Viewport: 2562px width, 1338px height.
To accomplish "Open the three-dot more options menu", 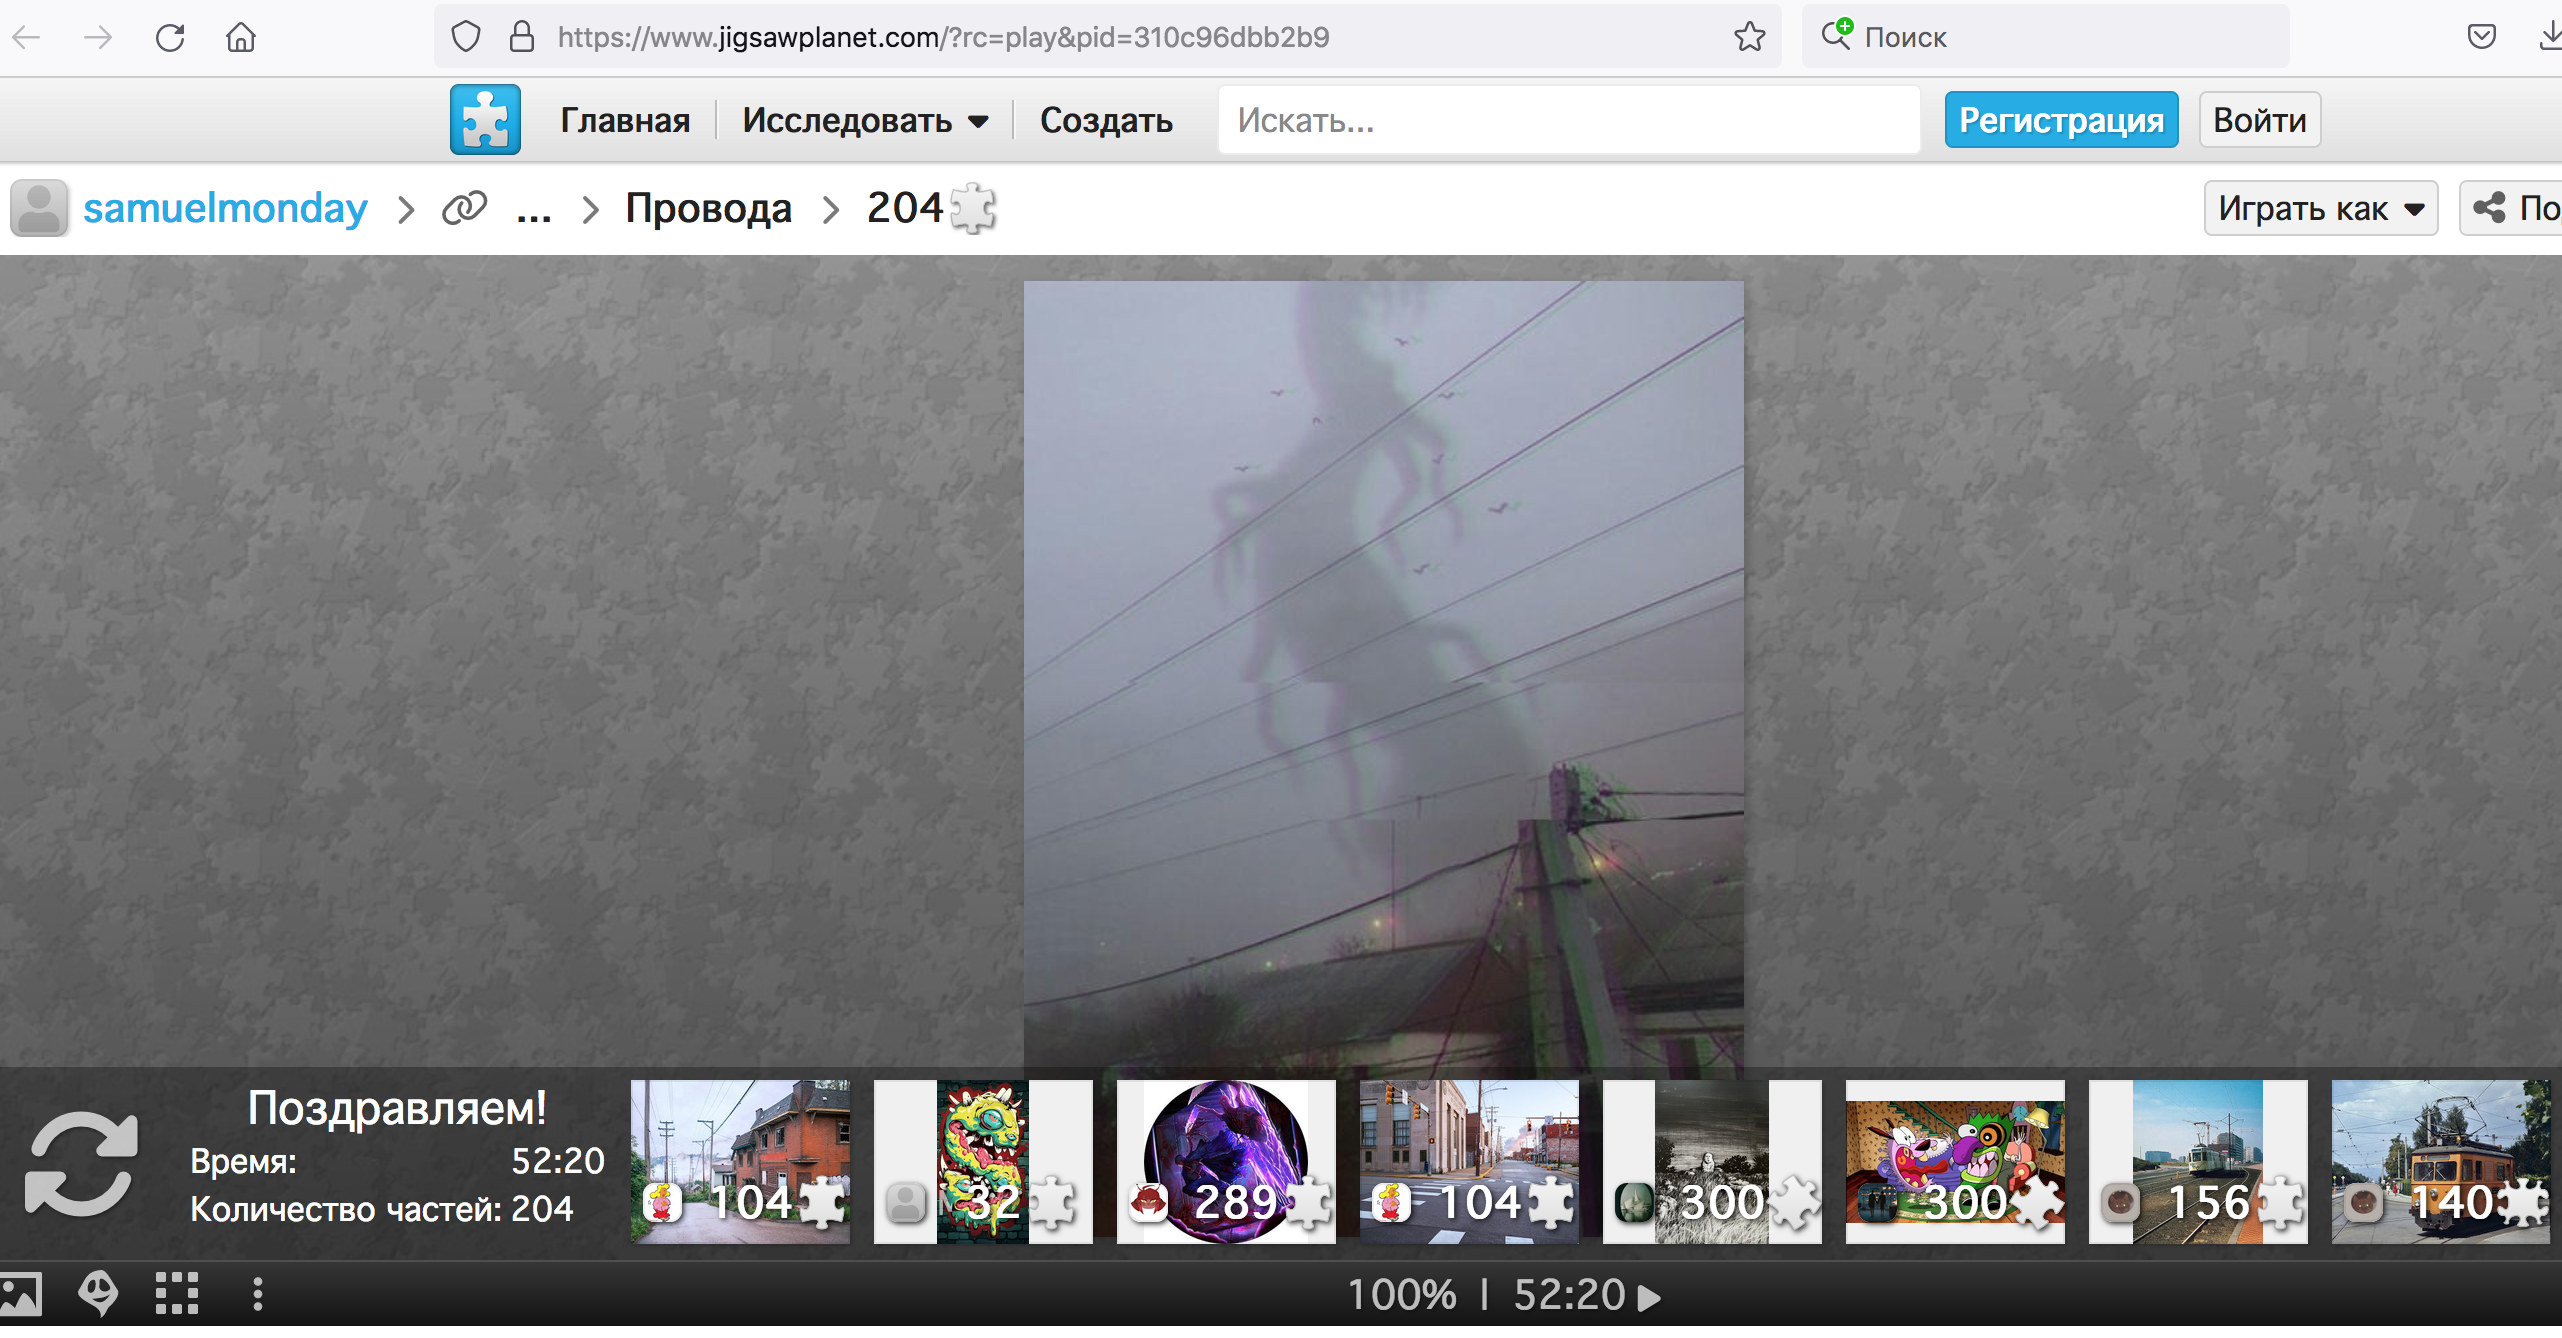I will click(x=258, y=1294).
